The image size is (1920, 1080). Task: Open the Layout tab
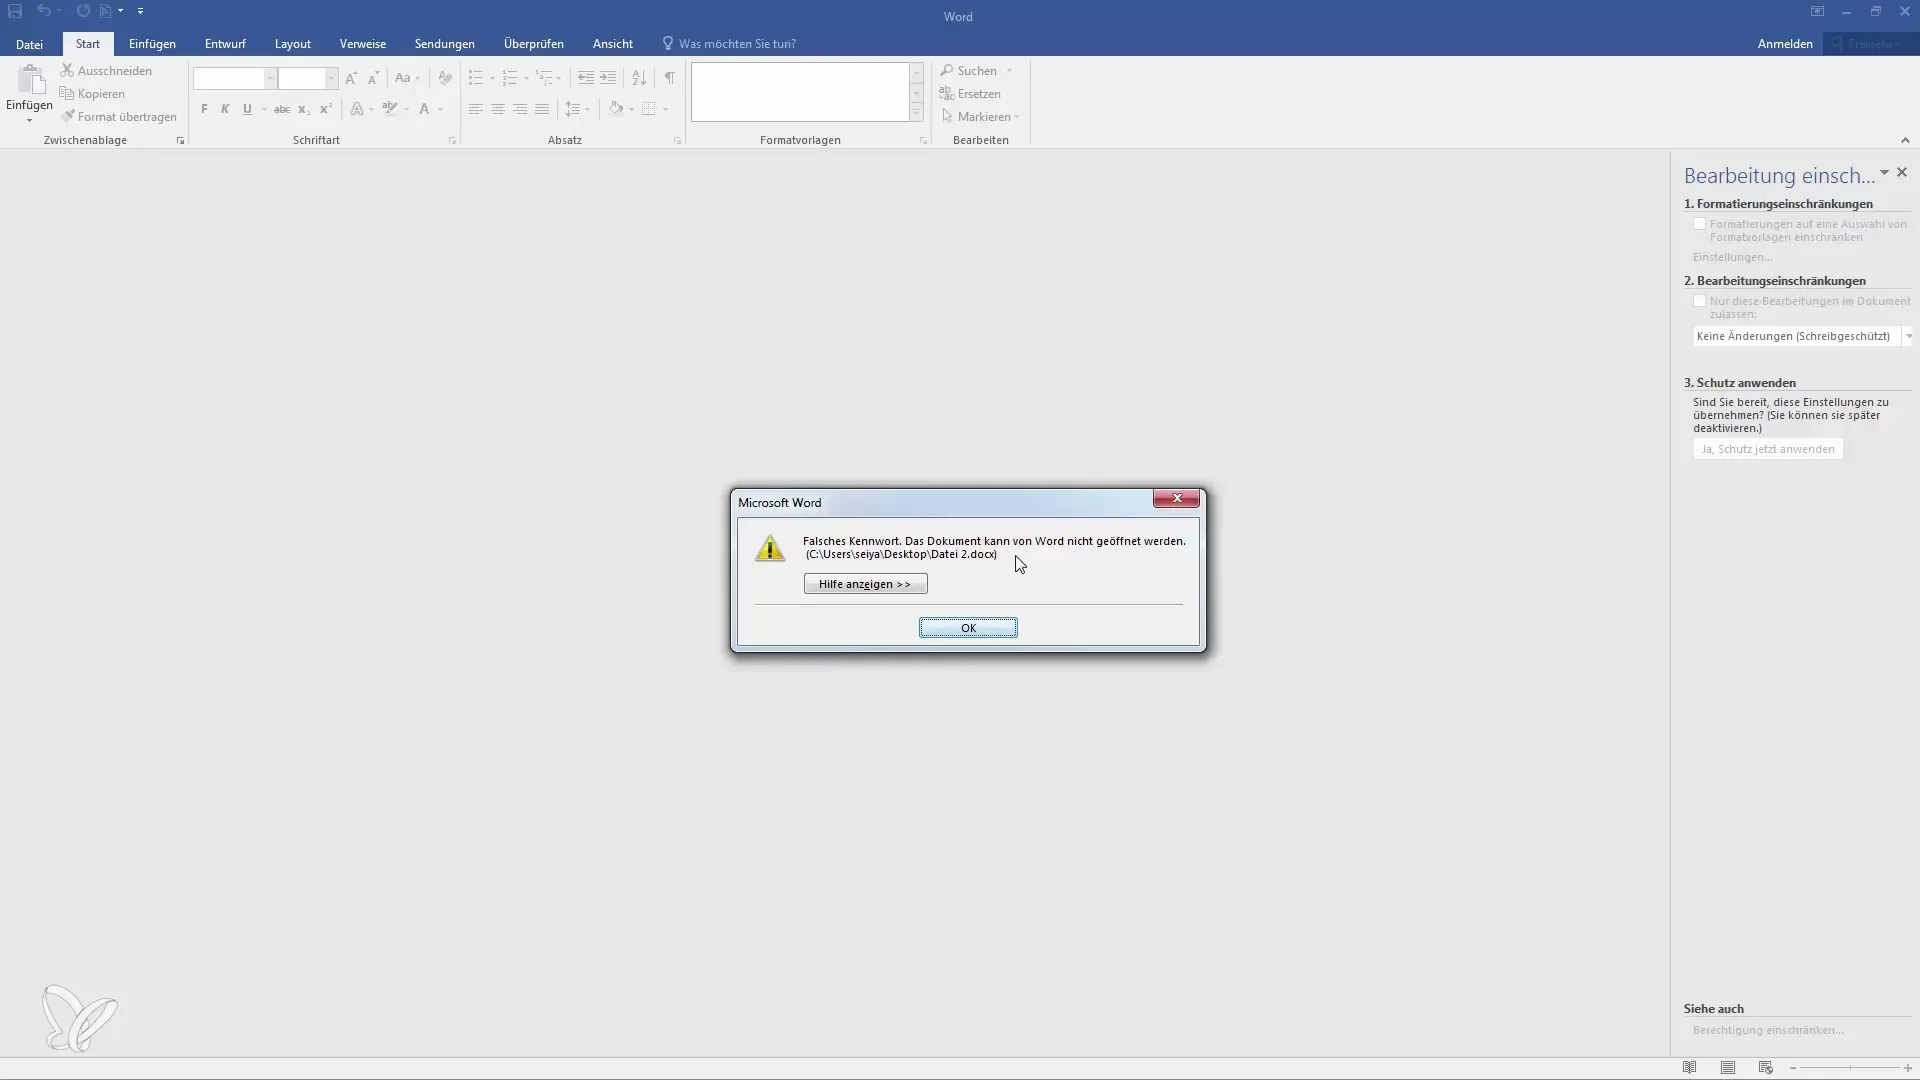(x=293, y=44)
